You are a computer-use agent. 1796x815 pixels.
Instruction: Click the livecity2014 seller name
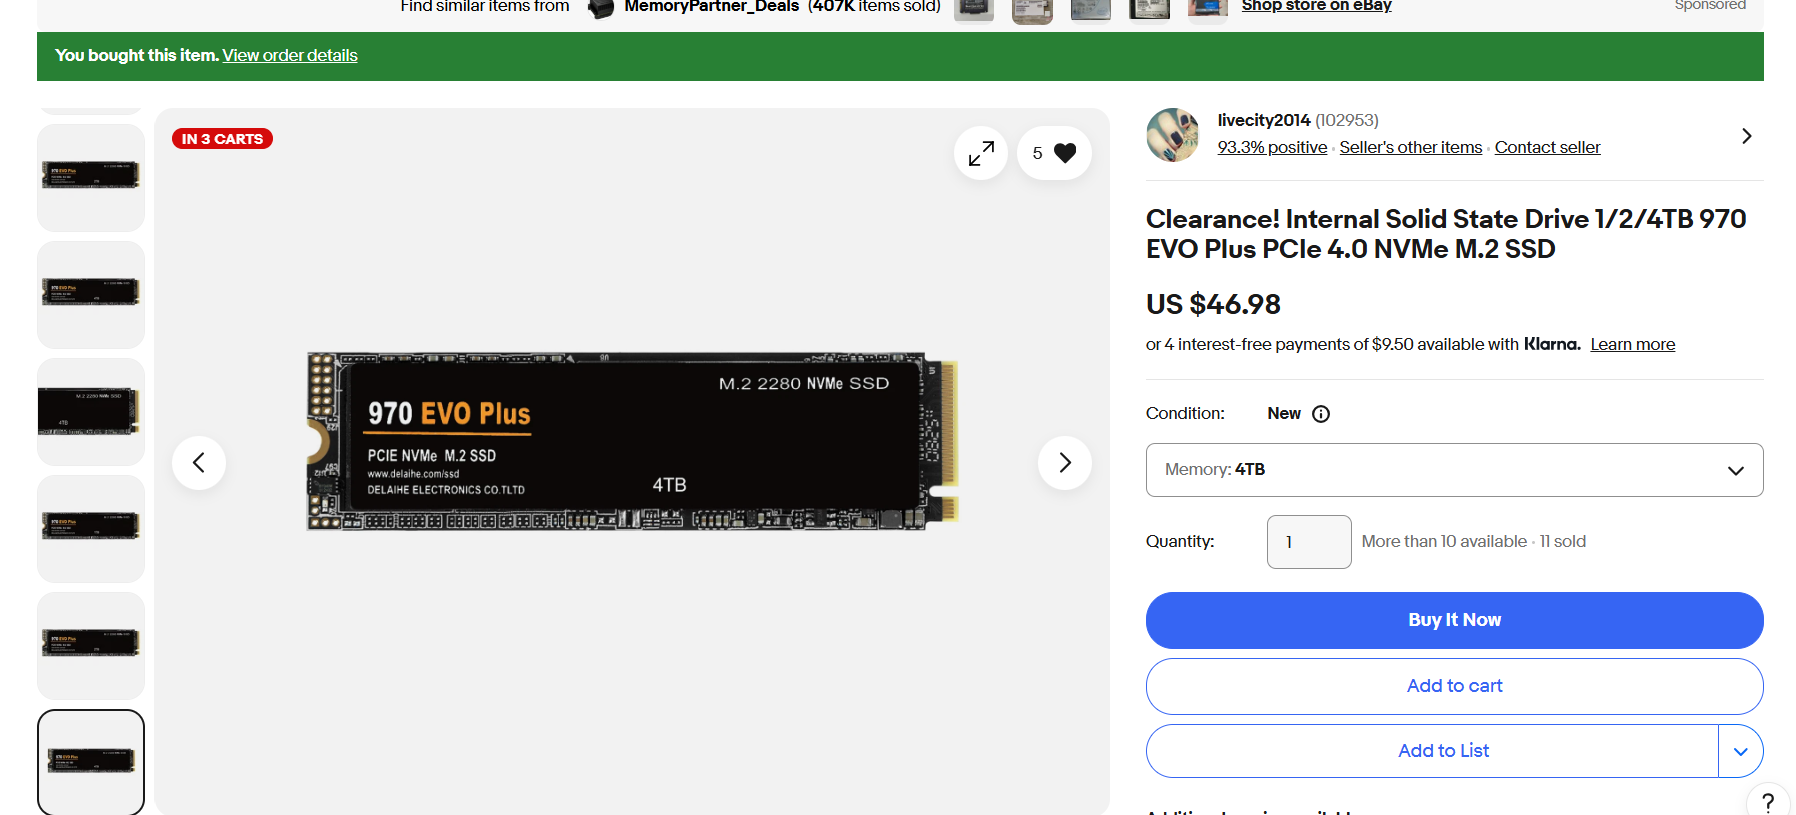tap(1264, 120)
